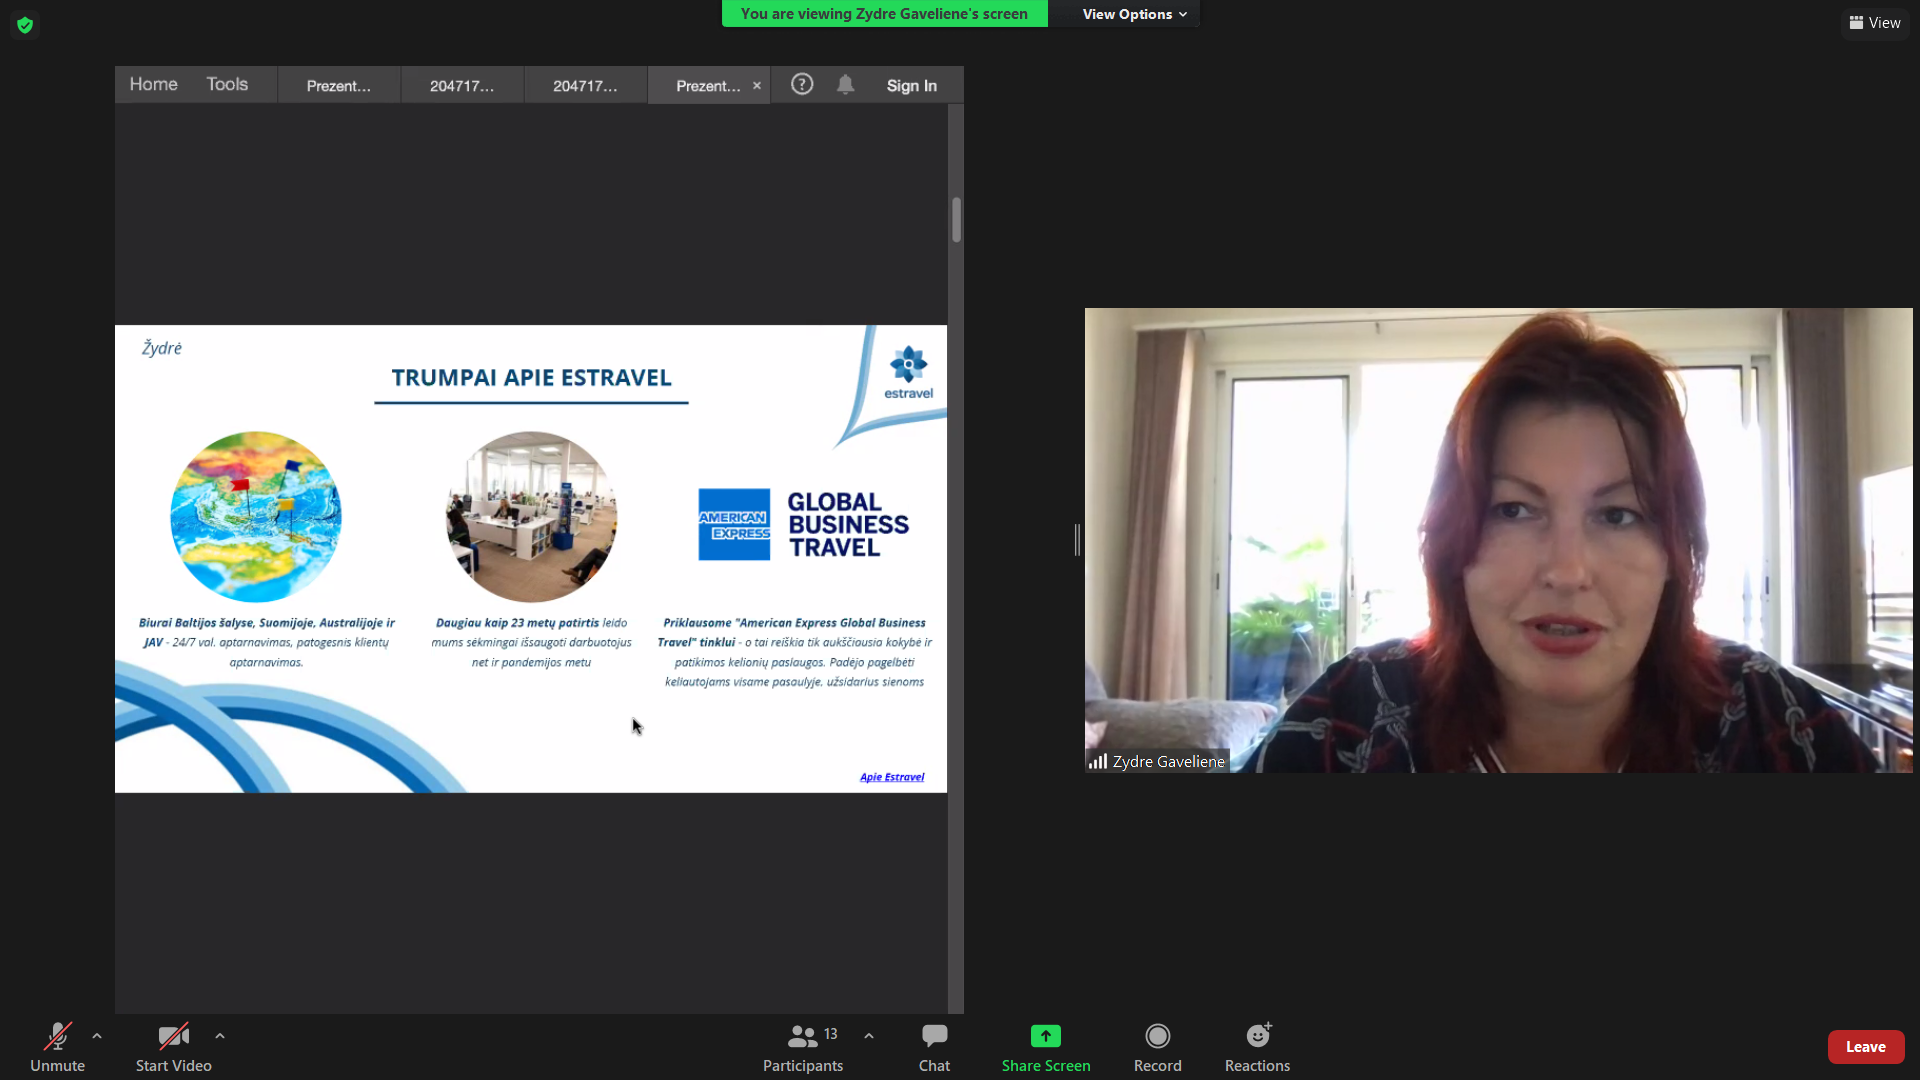
Task: Select the active Prezent... tab
Action: click(x=707, y=86)
